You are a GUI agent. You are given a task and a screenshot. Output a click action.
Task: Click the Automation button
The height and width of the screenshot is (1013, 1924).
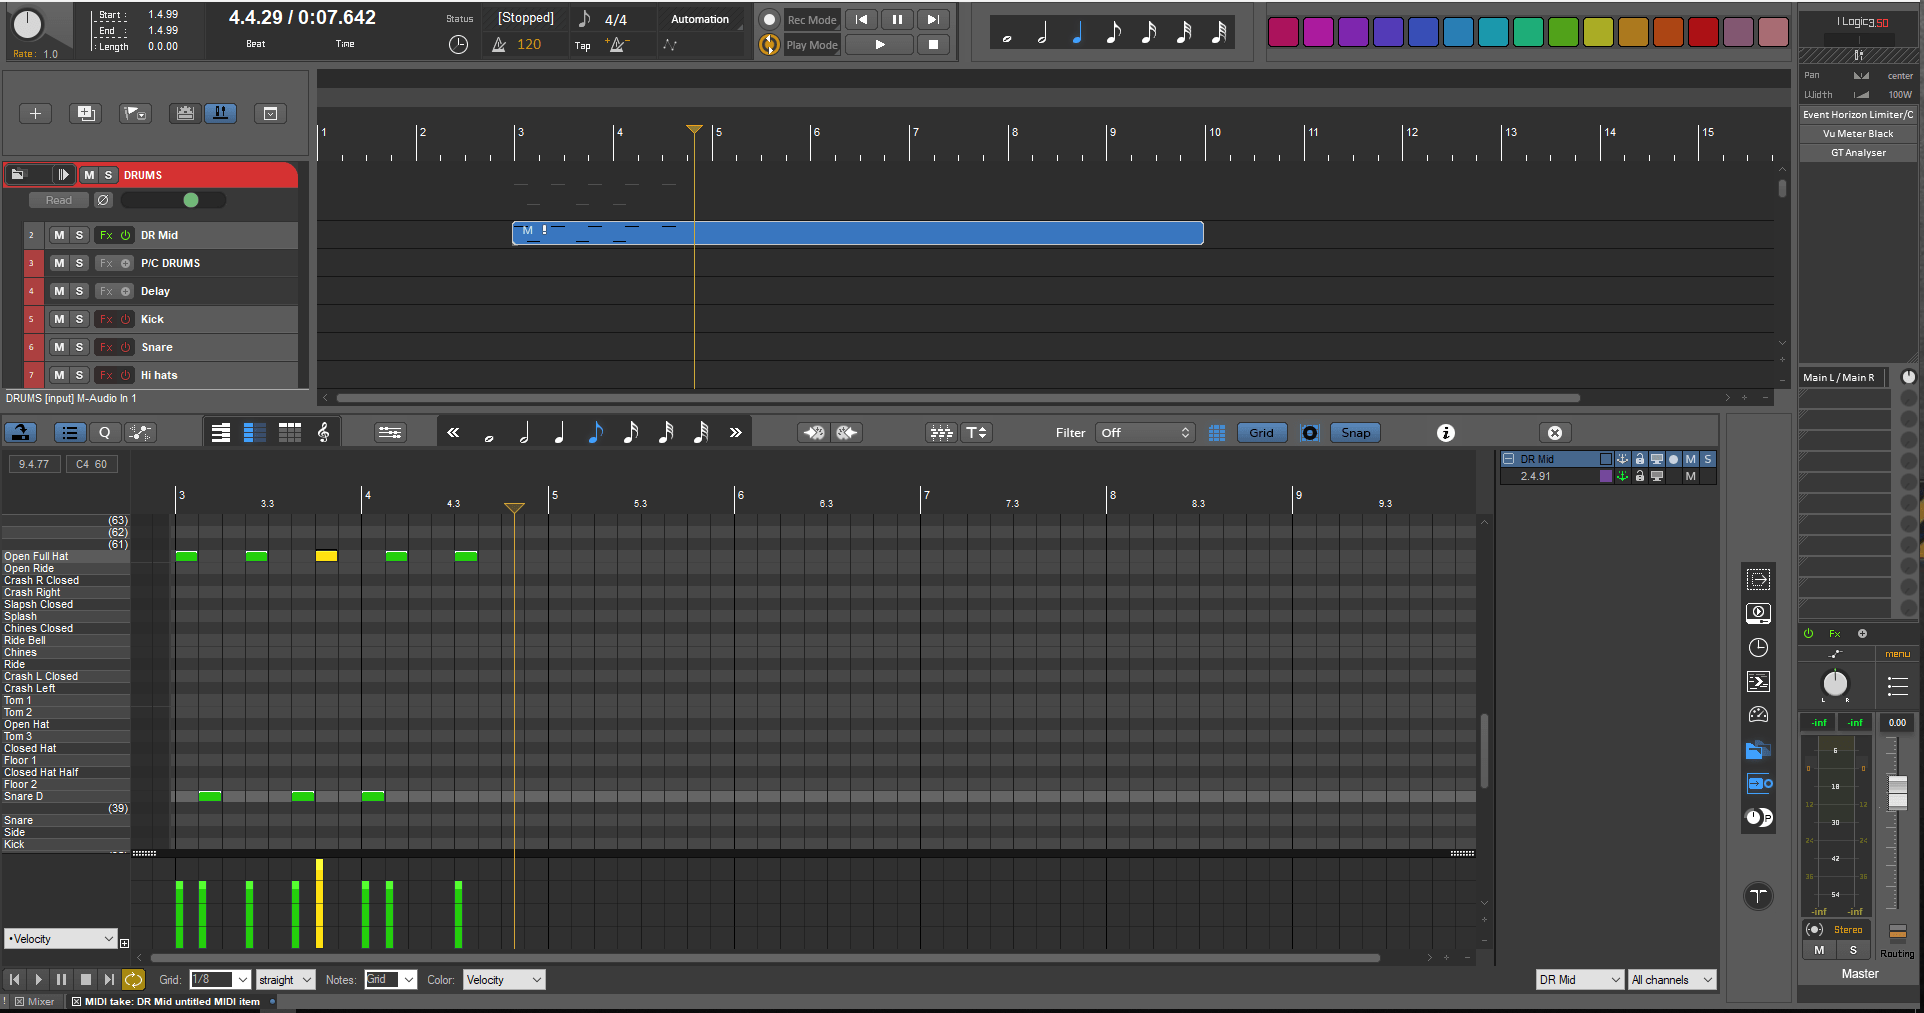click(x=700, y=19)
